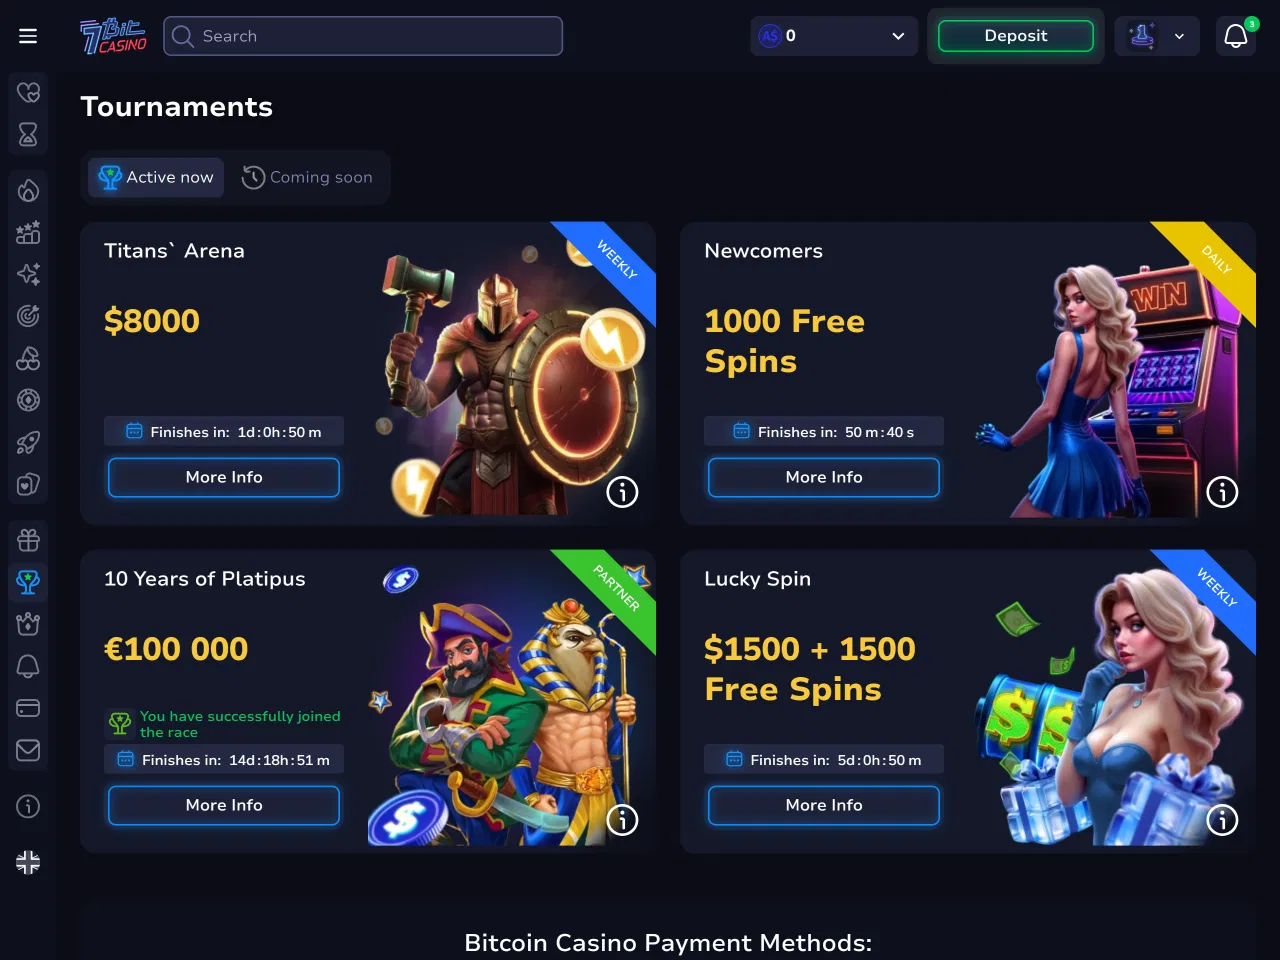
Task: Click the favorites hearts sidebar icon
Action: pos(28,92)
